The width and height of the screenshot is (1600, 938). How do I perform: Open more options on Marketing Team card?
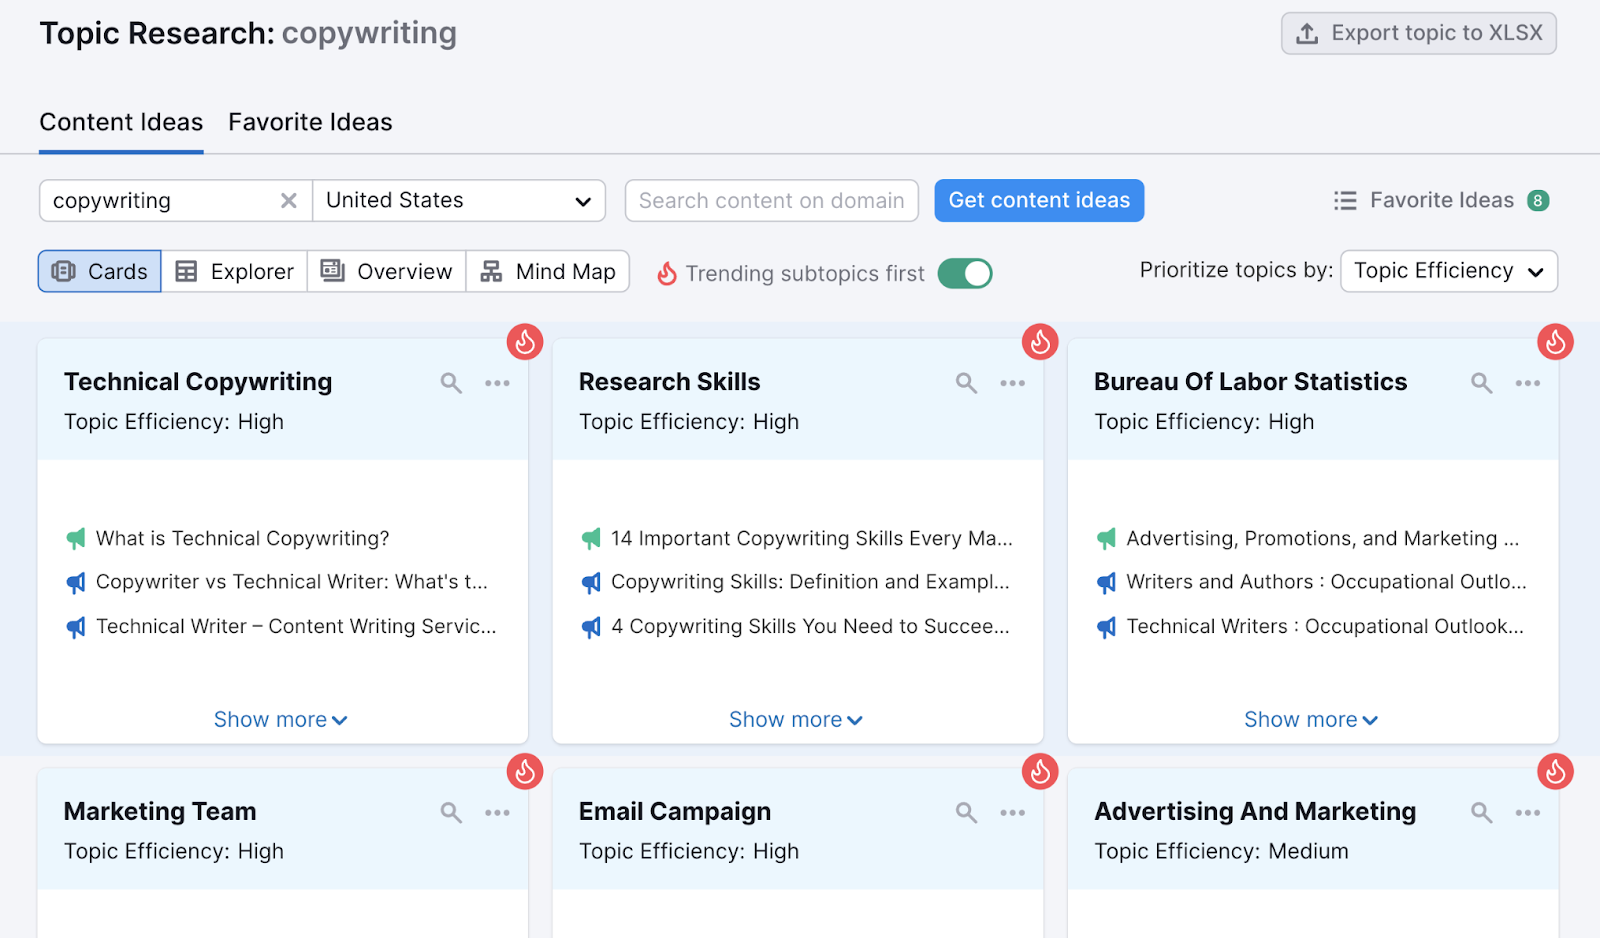tap(498, 813)
